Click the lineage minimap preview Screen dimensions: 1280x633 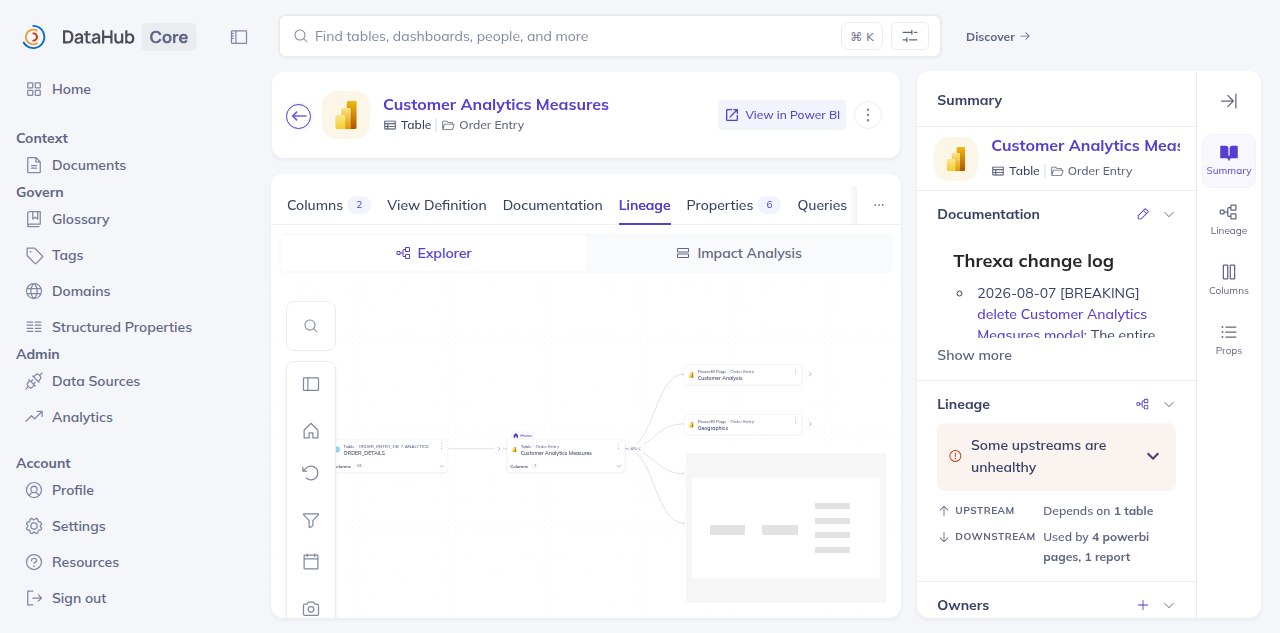pyautogui.click(x=786, y=528)
